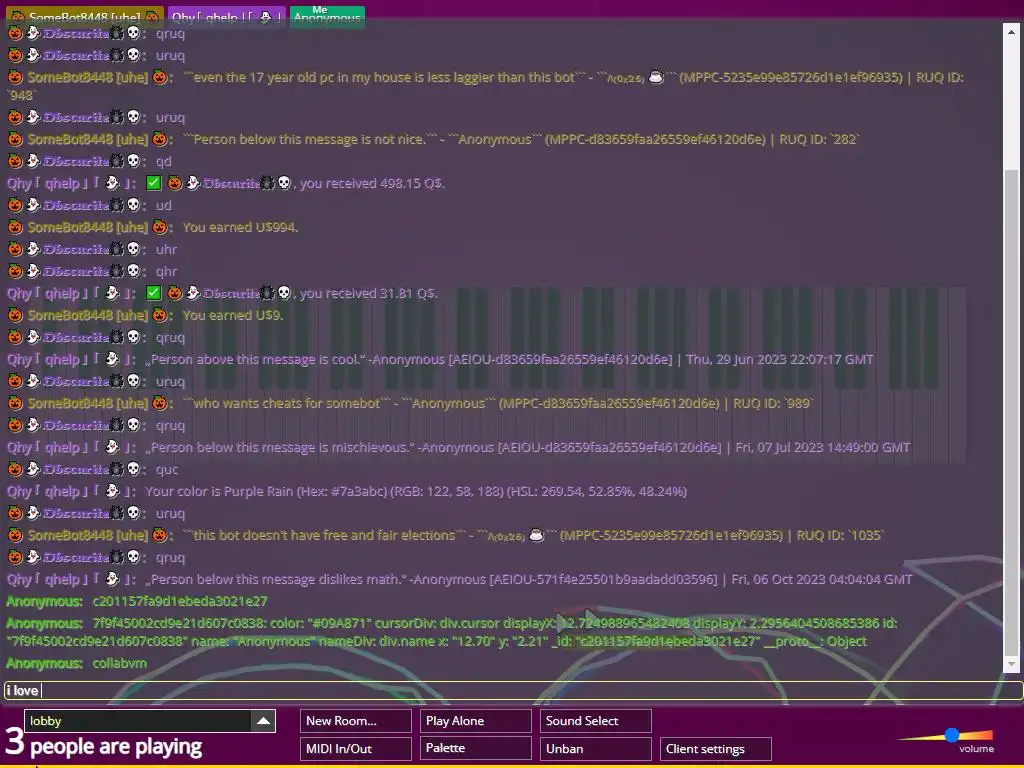
Task: Click the 'qhr' chat message
Action: tap(167, 272)
